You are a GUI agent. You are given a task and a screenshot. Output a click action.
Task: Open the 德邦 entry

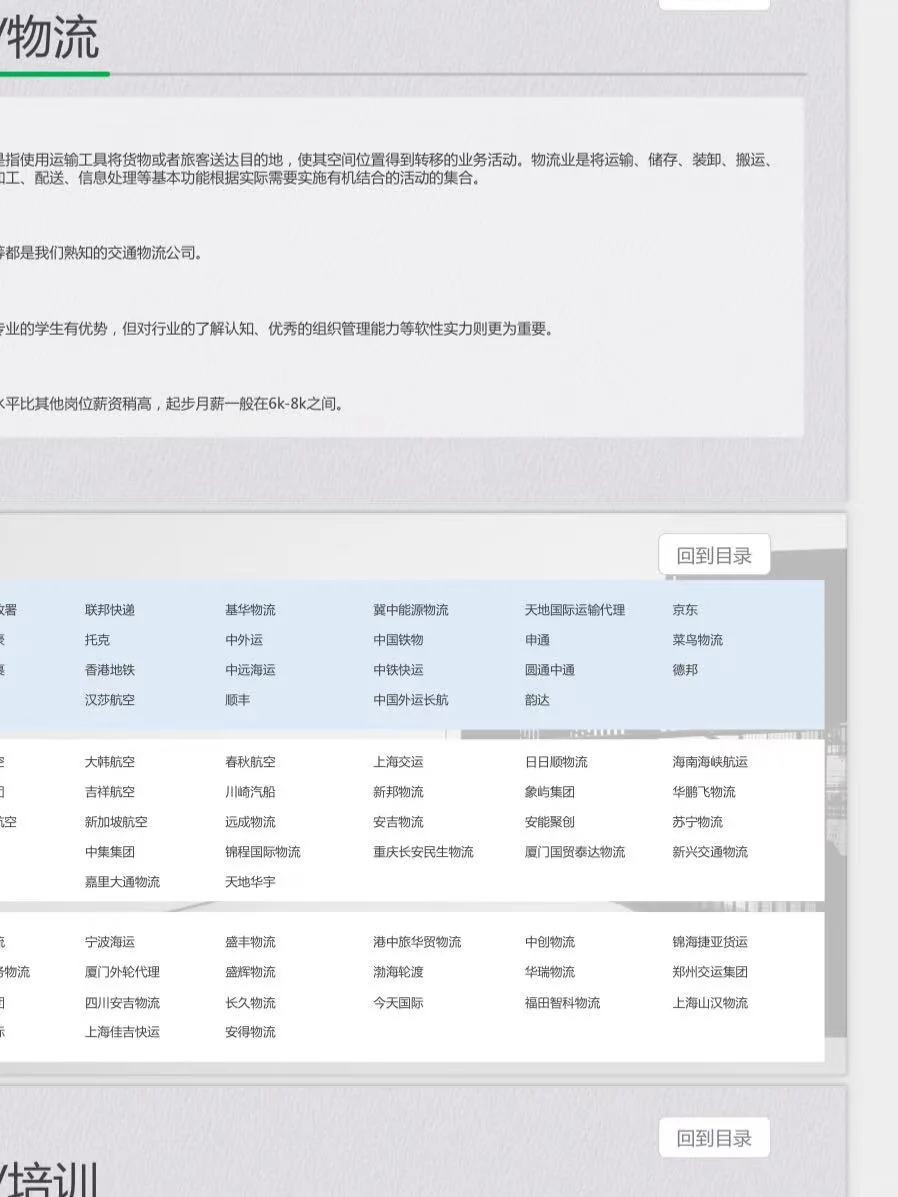click(x=685, y=669)
